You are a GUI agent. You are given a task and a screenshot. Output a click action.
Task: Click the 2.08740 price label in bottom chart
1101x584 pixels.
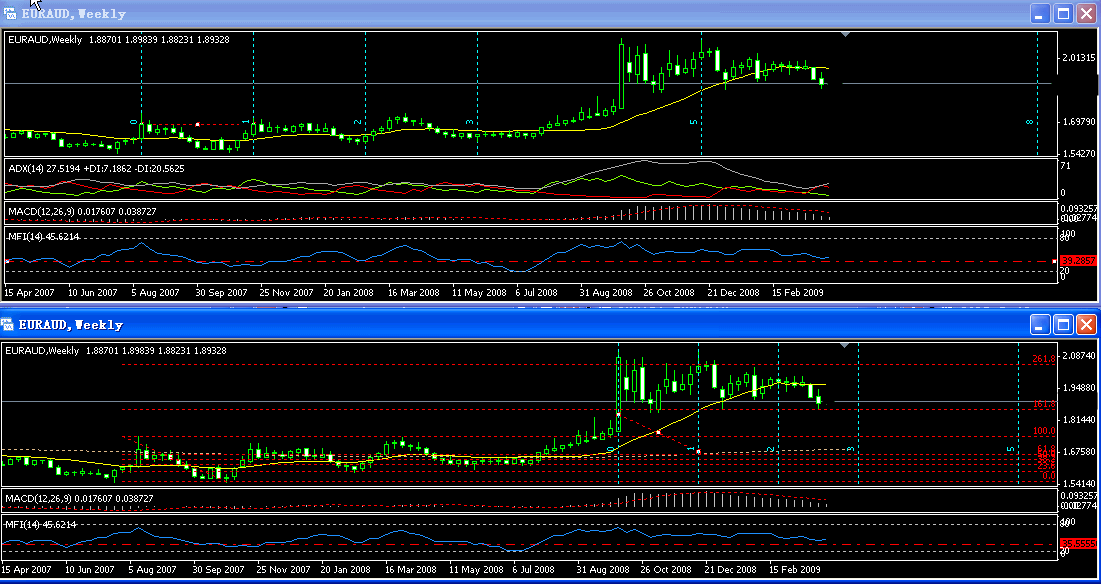1080,356
